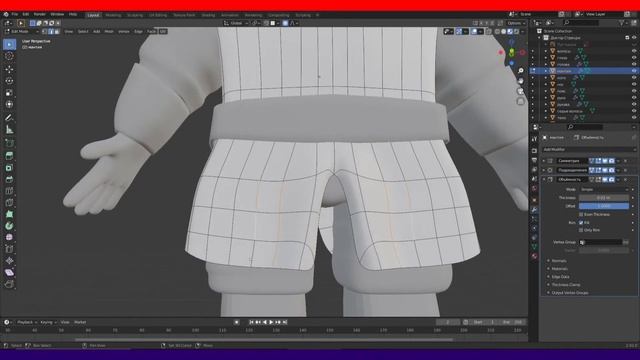
Task: Enable the Only Rim checkbox
Action: 581,230
